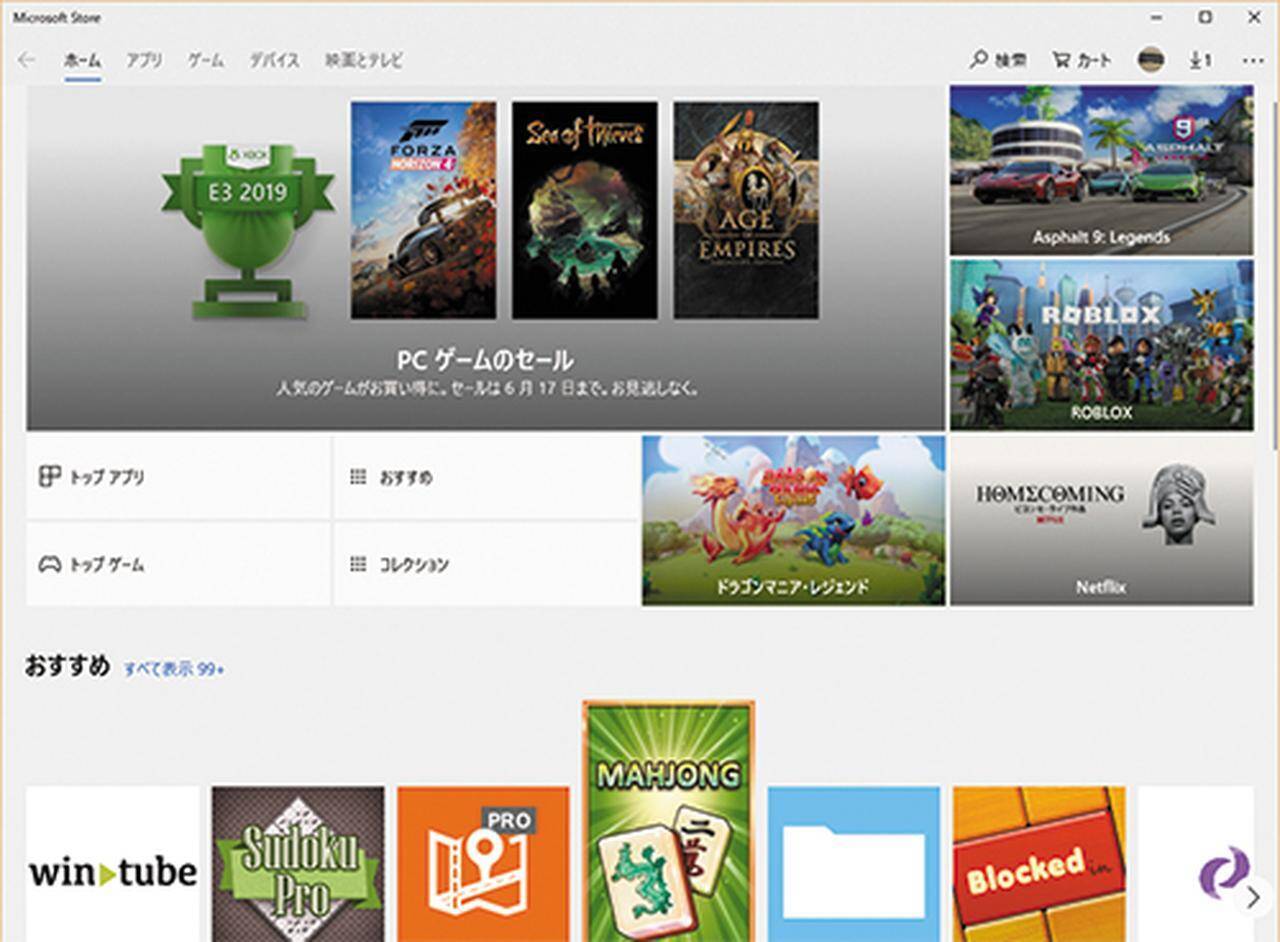The height and width of the screenshot is (942, 1280).
Task: Switch to the ホーム tab
Action: (82, 61)
